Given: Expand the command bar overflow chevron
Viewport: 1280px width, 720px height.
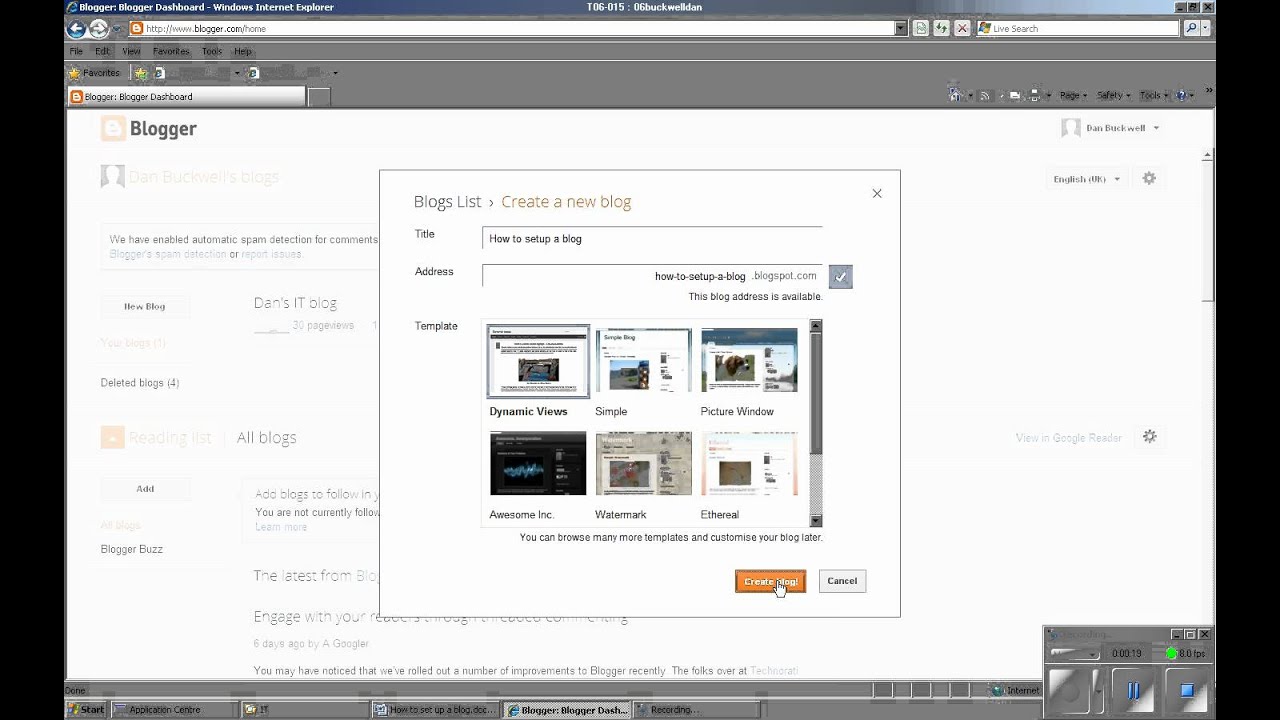Looking at the screenshot, I should (x=1209, y=90).
